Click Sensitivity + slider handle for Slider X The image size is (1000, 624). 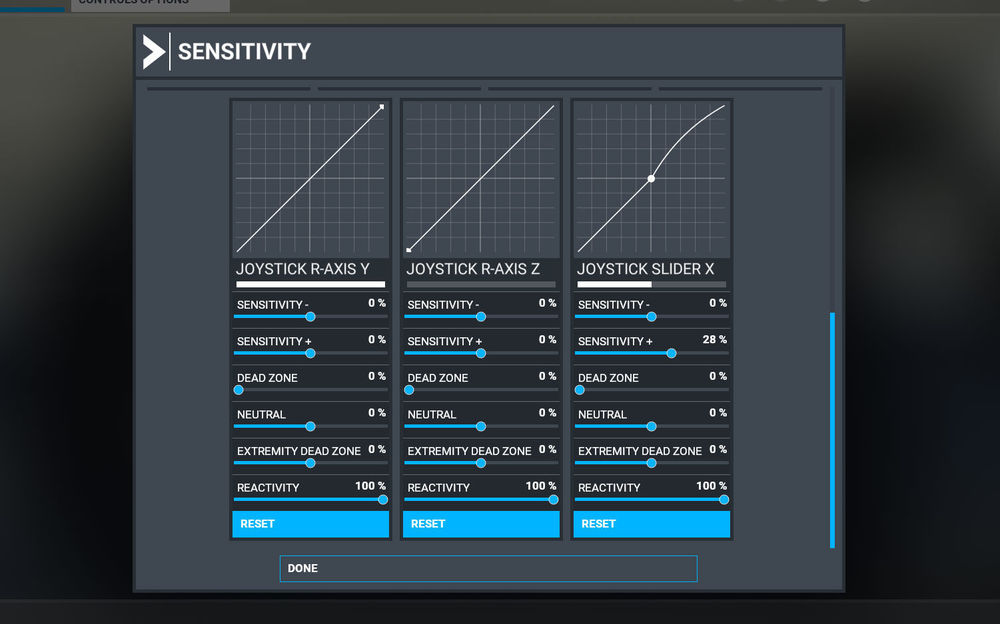point(671,353)
